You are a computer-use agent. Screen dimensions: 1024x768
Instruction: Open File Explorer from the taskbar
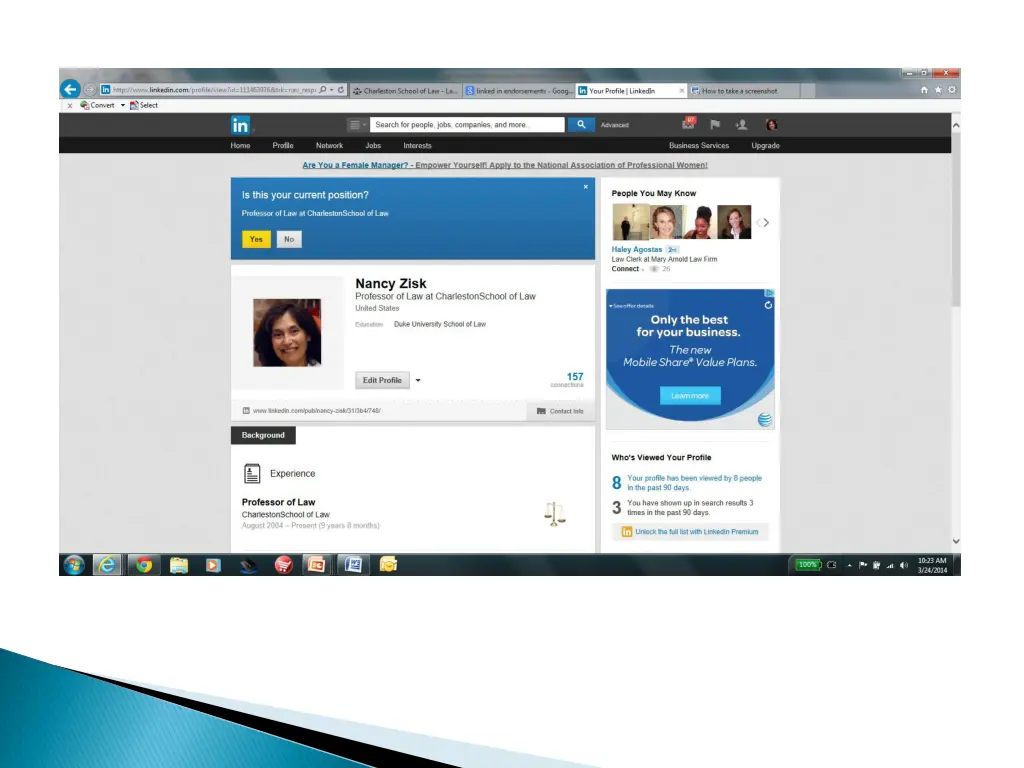(x=179, y=565)
